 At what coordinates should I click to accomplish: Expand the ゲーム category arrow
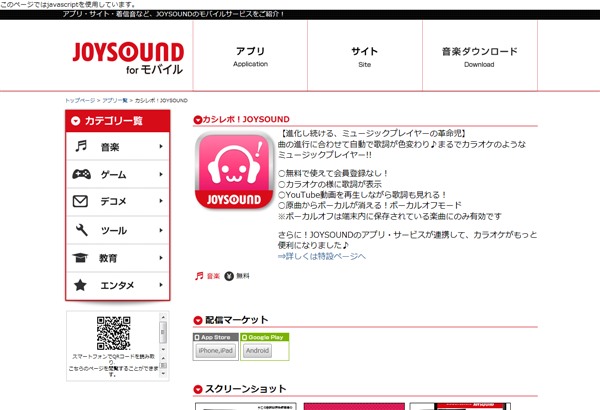[161, 174]
